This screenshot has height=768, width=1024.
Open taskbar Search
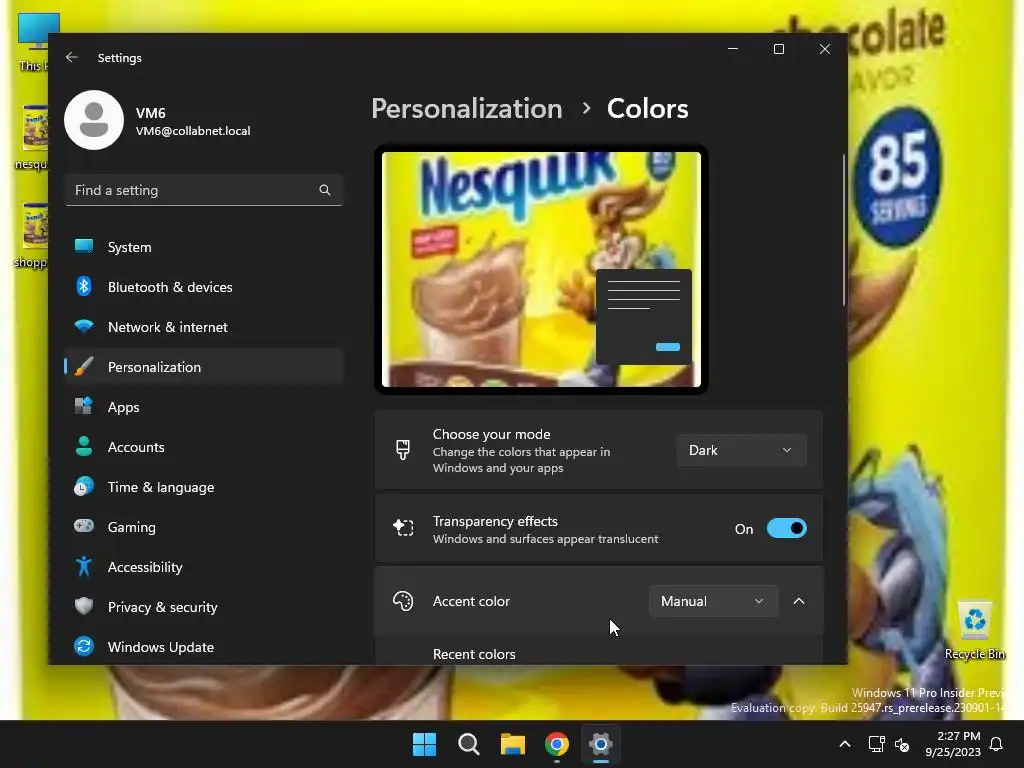[x=468, y=744]
